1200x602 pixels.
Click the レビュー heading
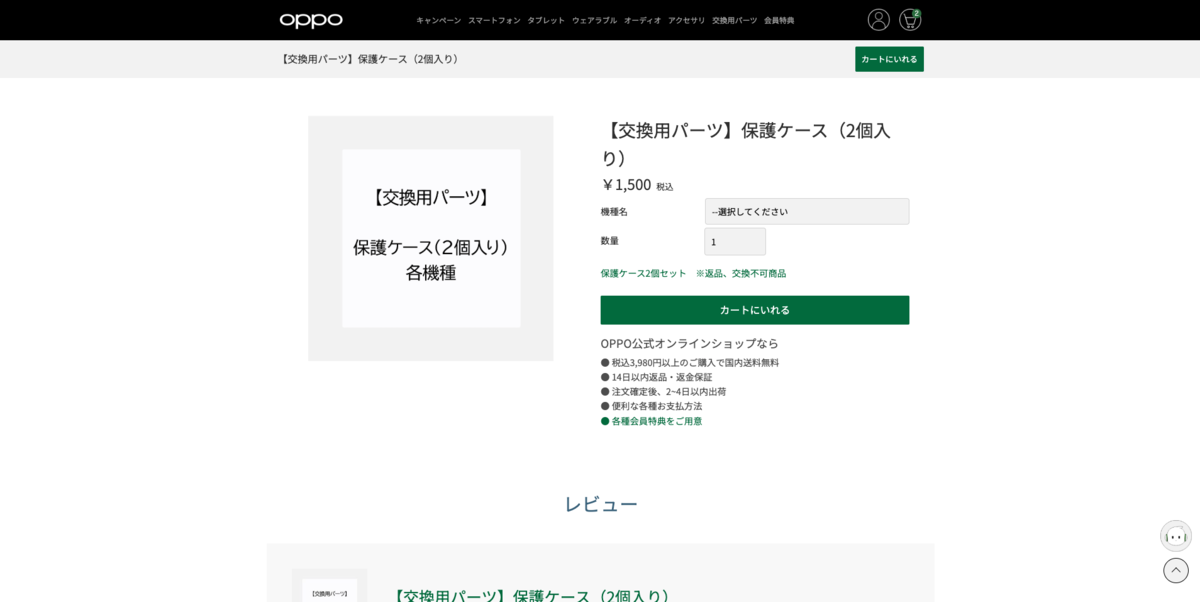click(600, 504)
